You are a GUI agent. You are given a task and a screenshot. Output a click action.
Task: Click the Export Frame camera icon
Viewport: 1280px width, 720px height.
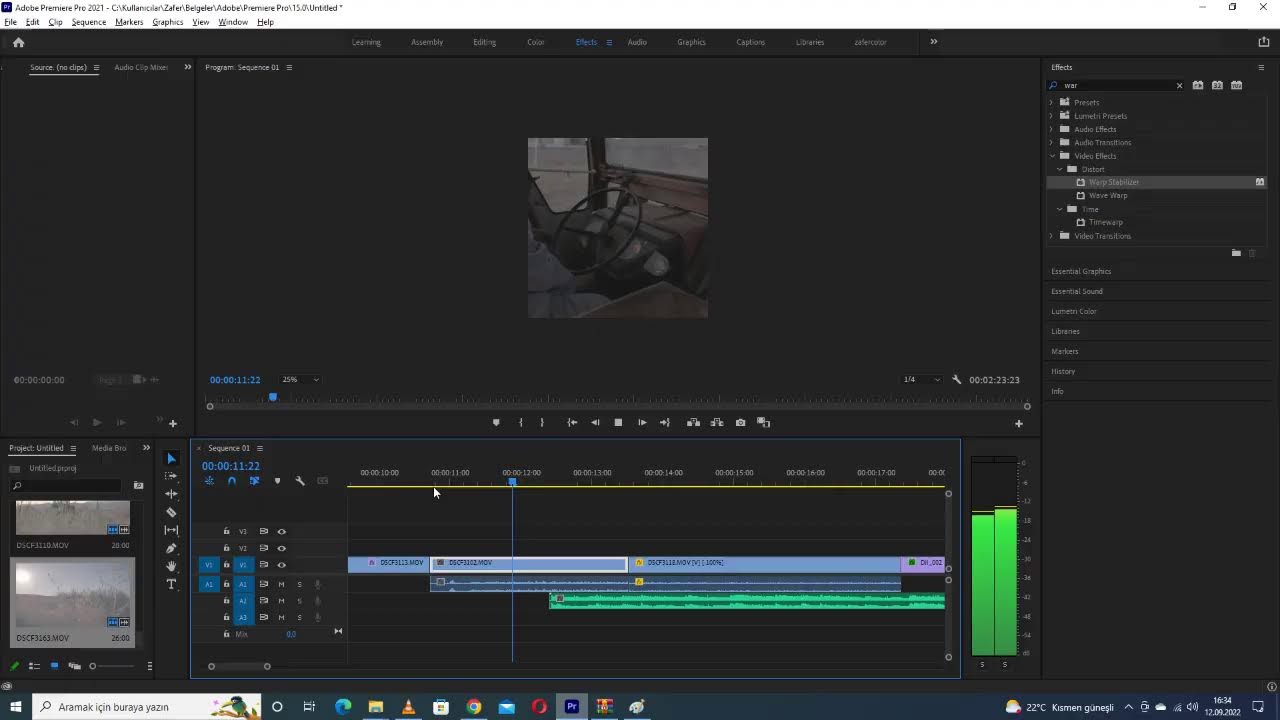[740, 422]
